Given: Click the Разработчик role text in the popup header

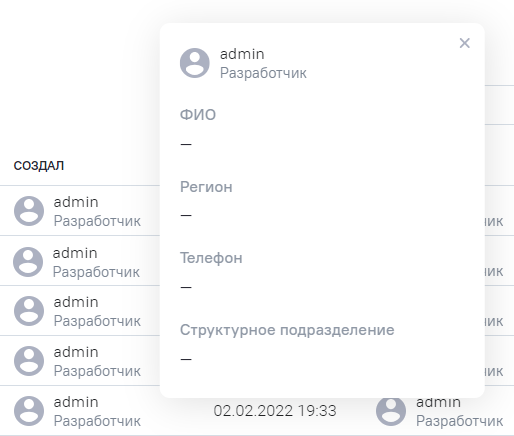Looking at the screenshot, I should pyautogui.click(x=263, y=73).
